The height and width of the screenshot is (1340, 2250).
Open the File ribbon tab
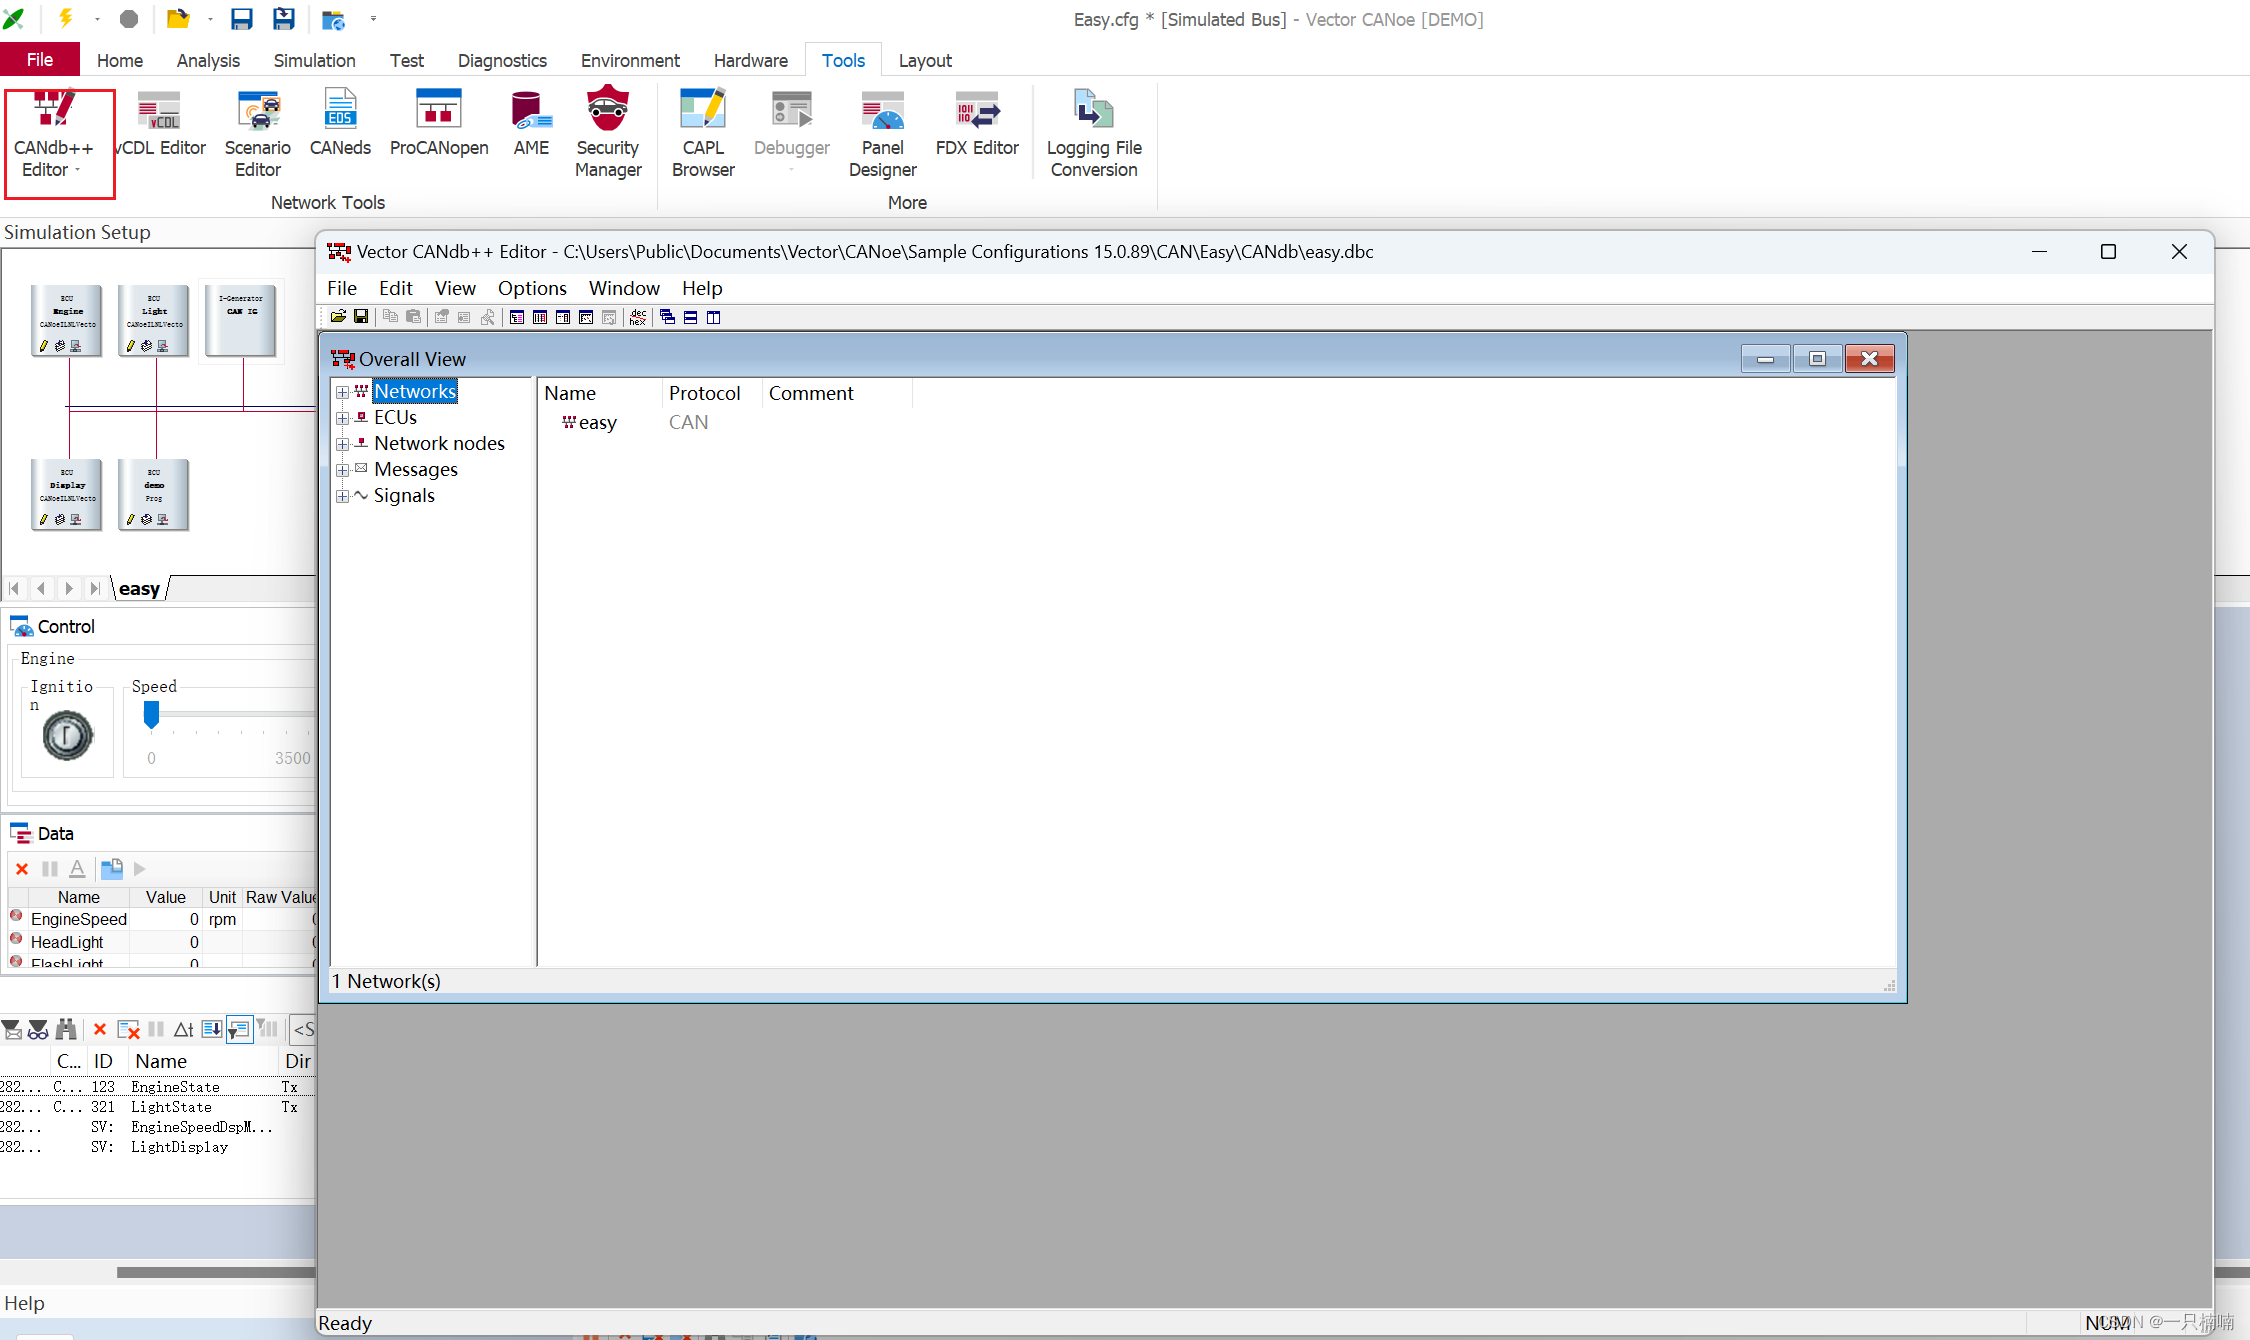(x=40, y=60)
